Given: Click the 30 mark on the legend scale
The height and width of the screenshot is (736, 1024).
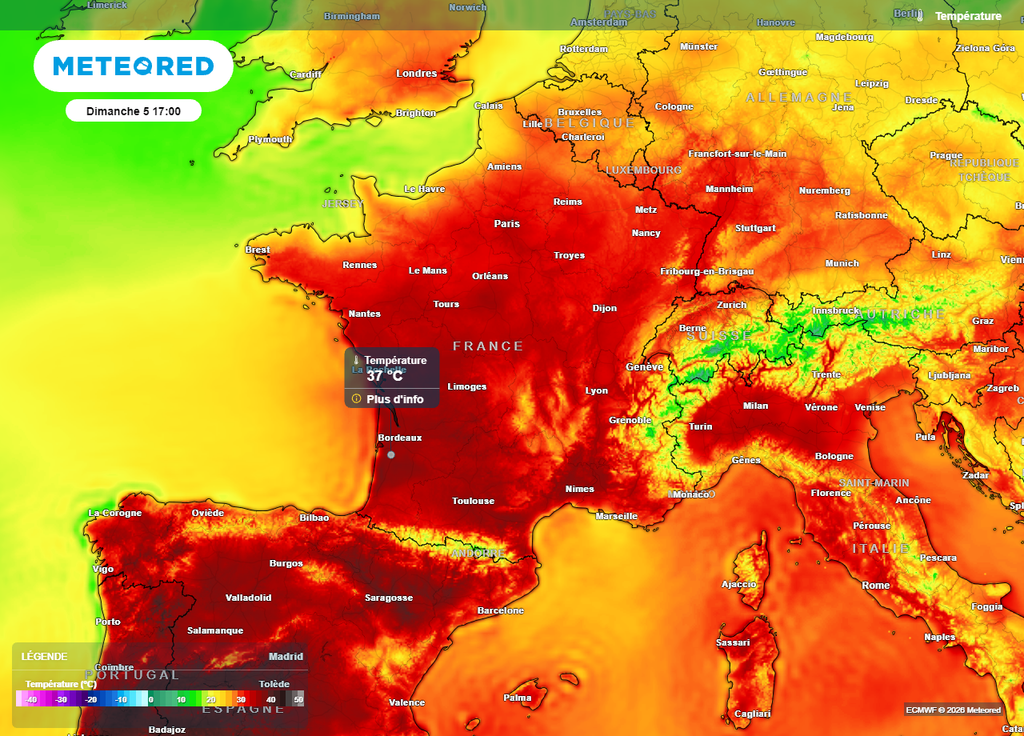Looking at the screenshot, I should coord(240,699).
